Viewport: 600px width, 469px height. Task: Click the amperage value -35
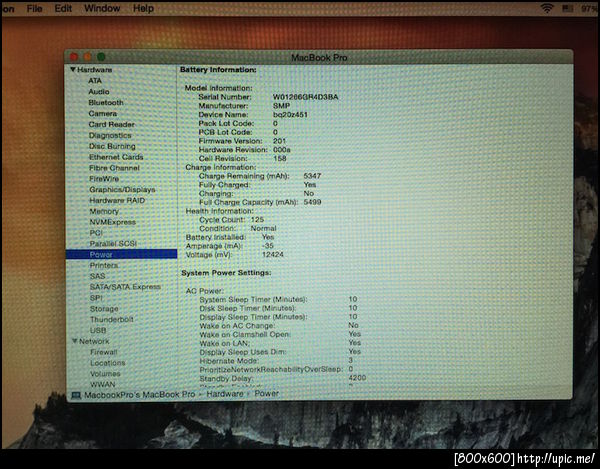[x=268, y=246]
